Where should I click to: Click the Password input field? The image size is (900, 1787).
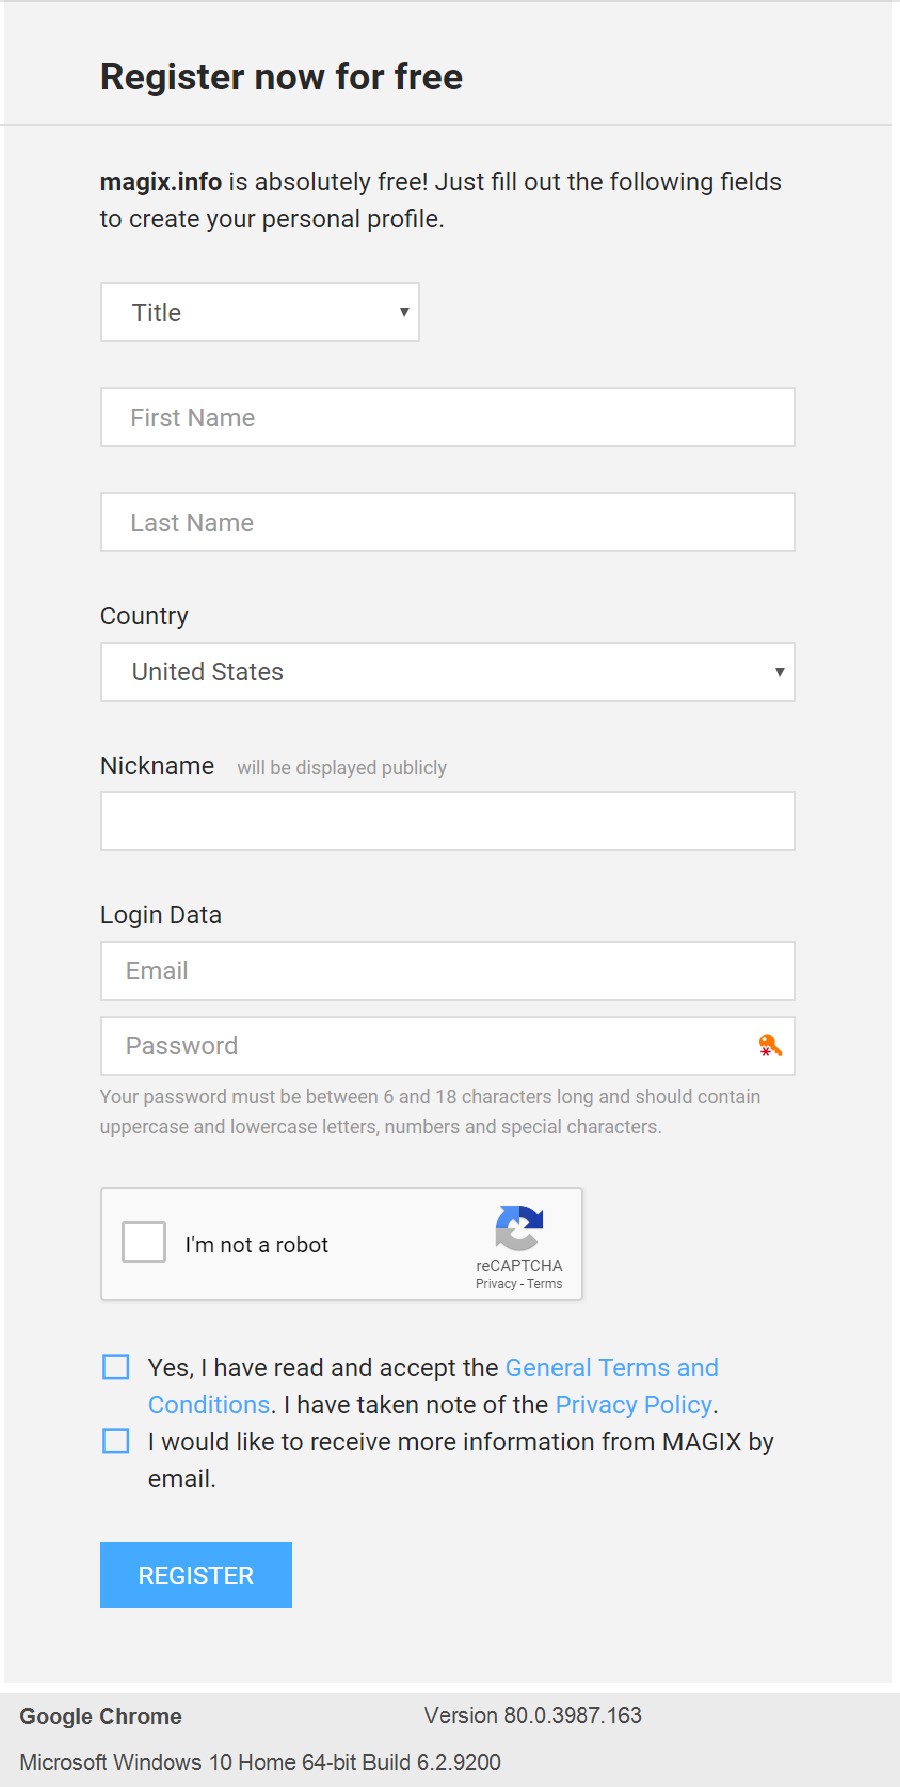pyautogui.click(x=430, y=1046)
